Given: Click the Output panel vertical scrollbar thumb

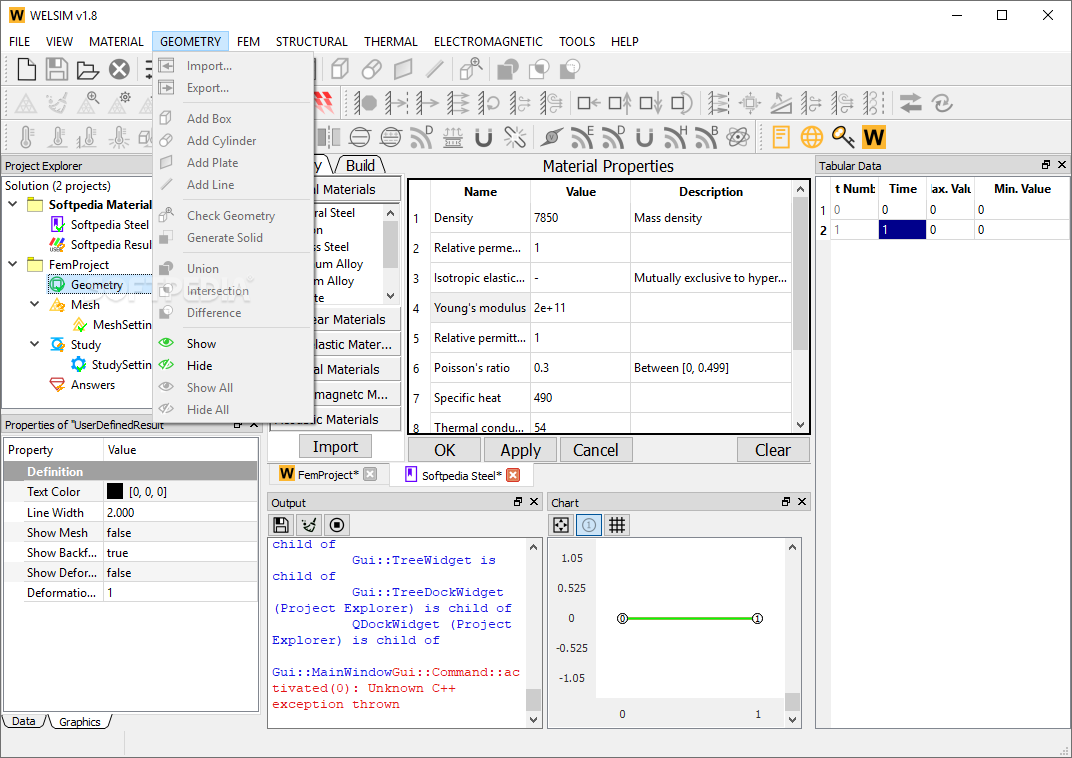Looking at the screenshot, I should [533, 699].
